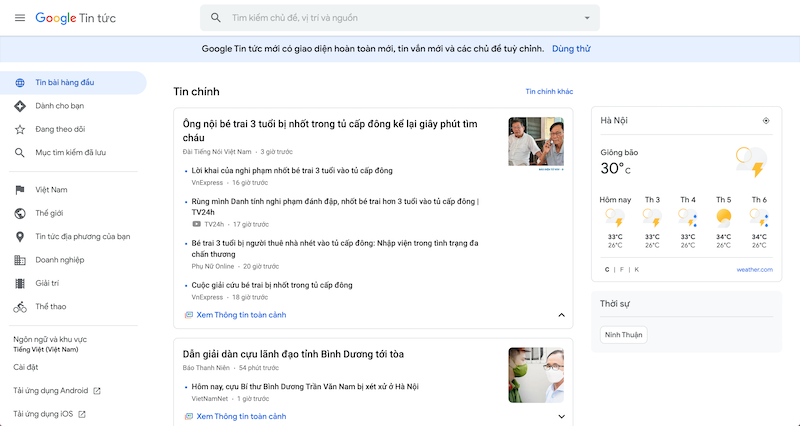800x426 pixels.
Task: Select Th 5 sunny forecast icon
Action: 723,218
